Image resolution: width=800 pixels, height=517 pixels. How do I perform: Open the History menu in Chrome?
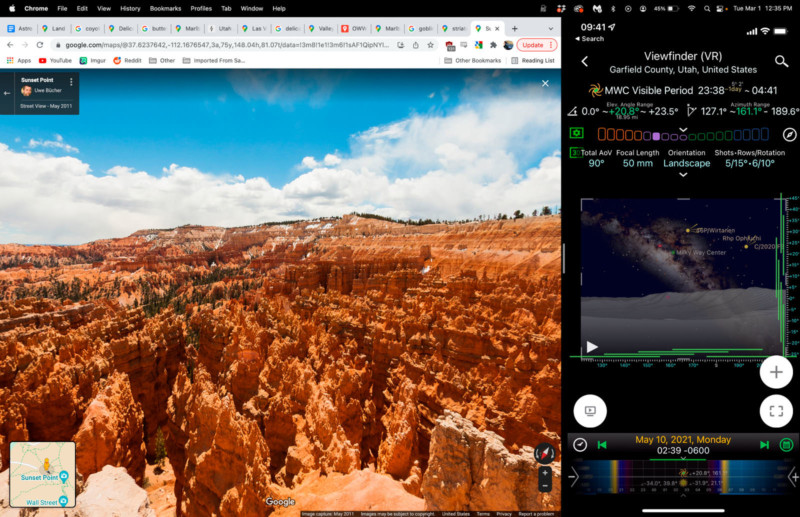(130, 8)
